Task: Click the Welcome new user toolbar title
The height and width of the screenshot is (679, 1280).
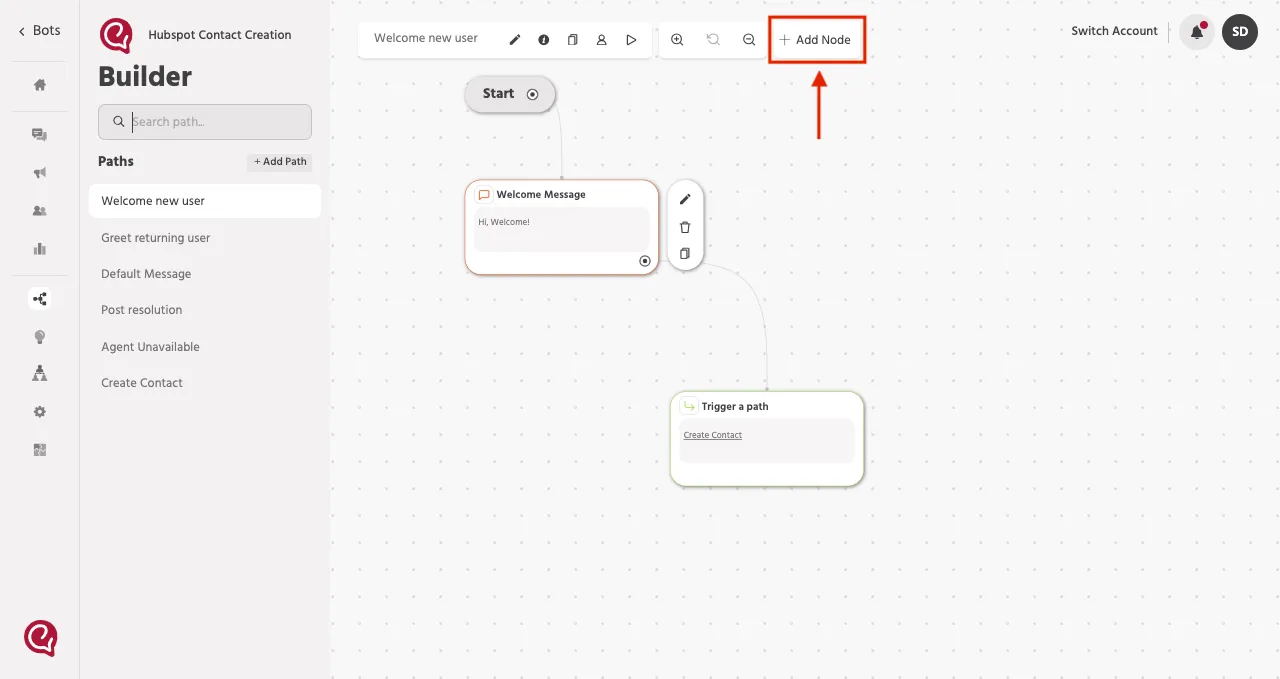Action: (426, 38)
